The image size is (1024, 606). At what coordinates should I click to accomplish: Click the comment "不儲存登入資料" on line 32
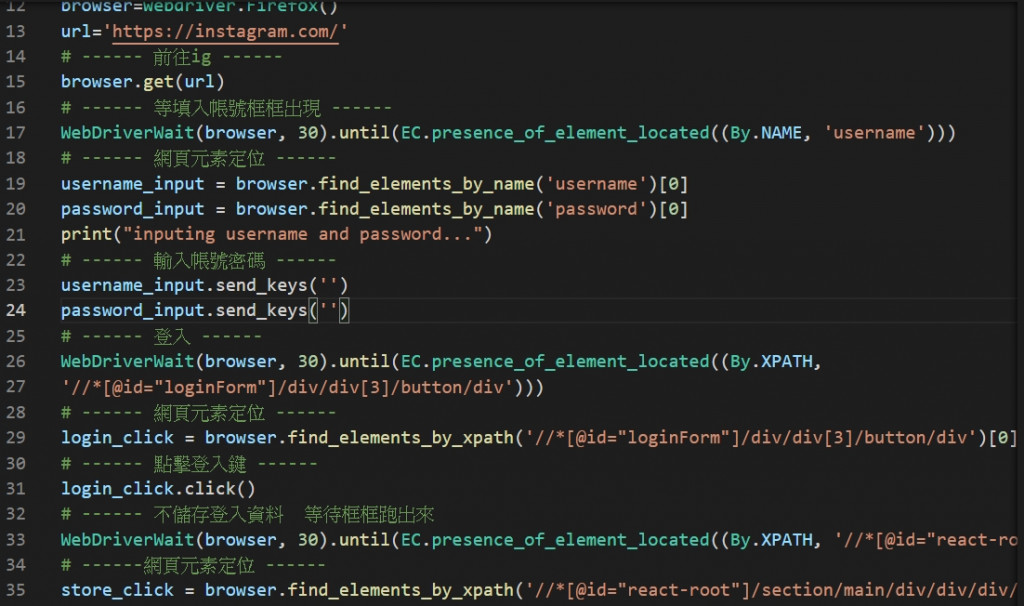tap(218, 515)
